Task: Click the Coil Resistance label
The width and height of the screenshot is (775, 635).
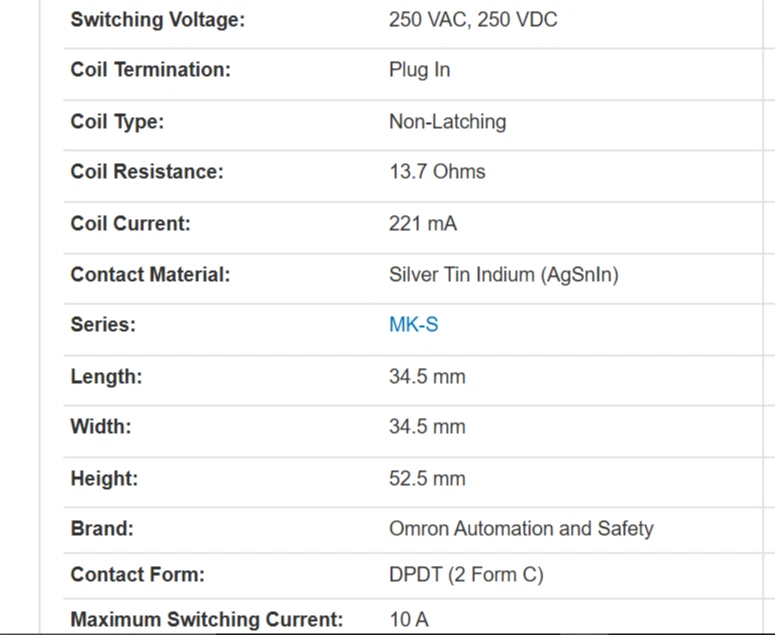Action: [x=147, y=172]
